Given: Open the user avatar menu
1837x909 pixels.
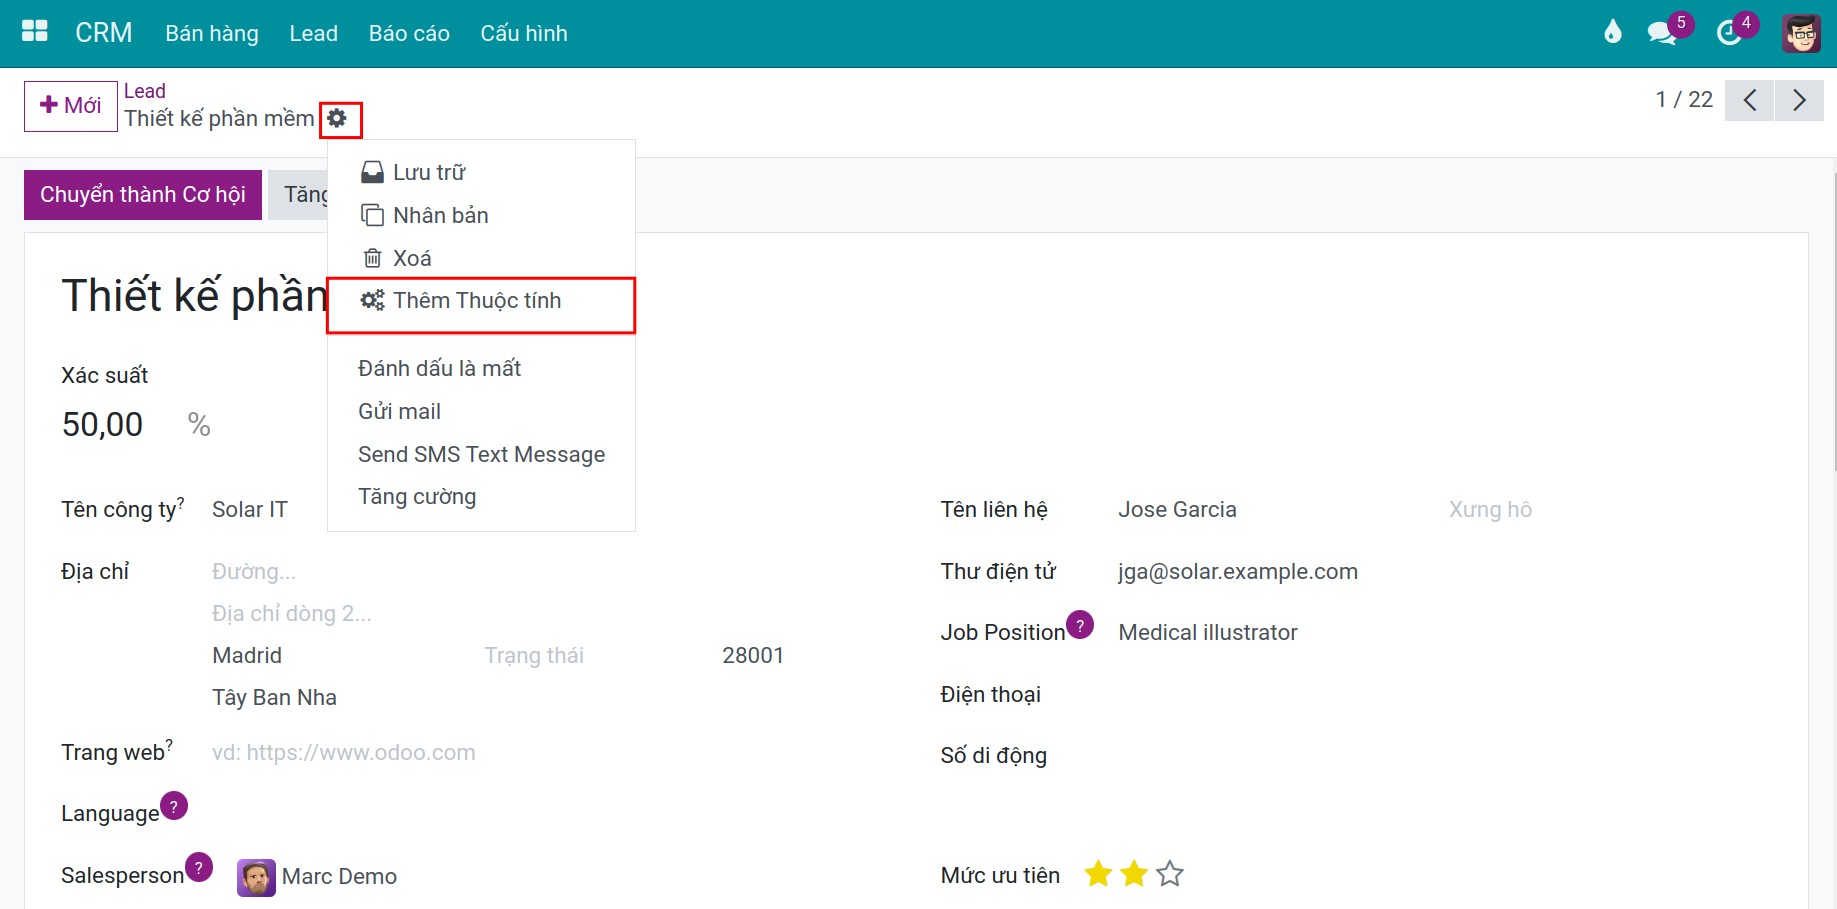Looking at the screenshot, I should pyautogui.click(x=1801, y=33).
